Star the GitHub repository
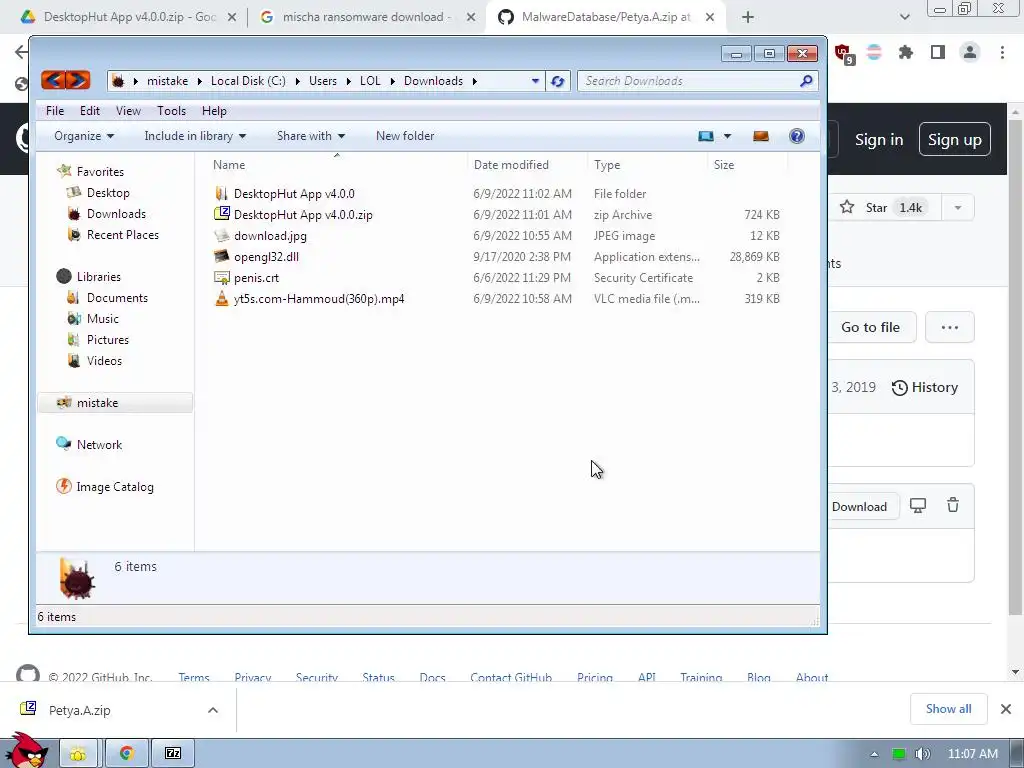This screenshot has width=1024, height=768. 881,208
